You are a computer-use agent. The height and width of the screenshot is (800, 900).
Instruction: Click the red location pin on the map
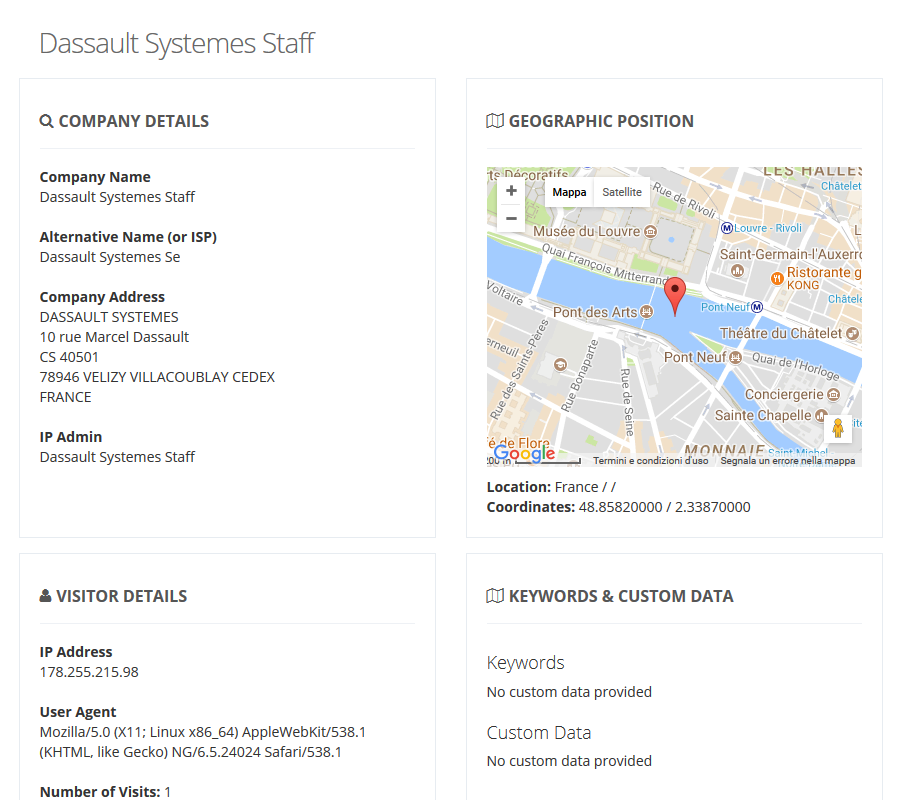pos(675,296)
